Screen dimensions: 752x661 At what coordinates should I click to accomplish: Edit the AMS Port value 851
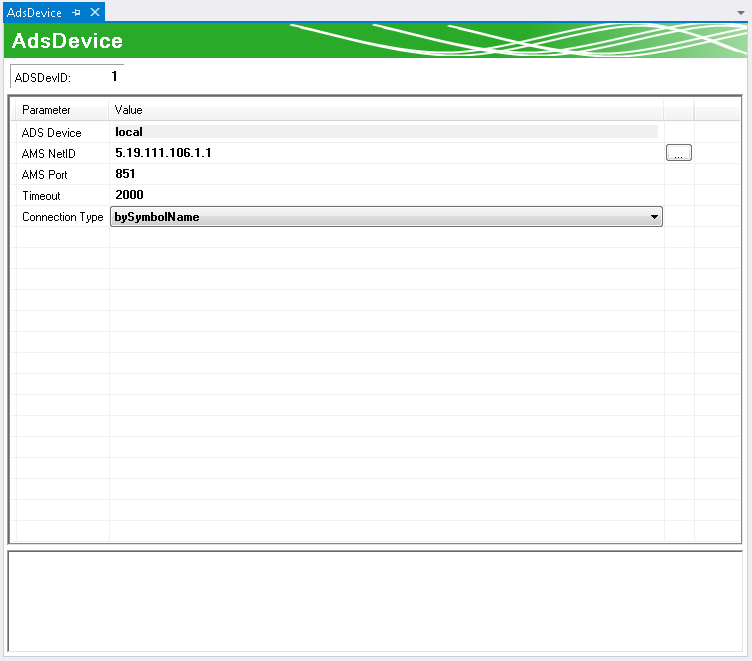pos(125,174)
